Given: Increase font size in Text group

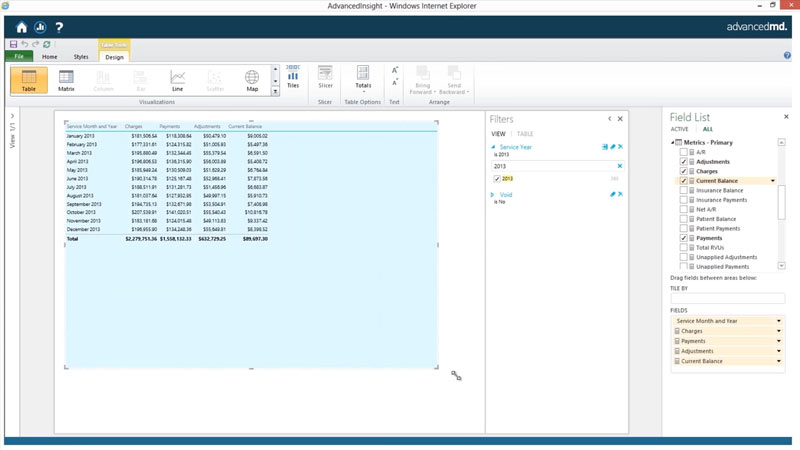Looking at the screenshot, I should pyautogui.click(x=394, y=70).
